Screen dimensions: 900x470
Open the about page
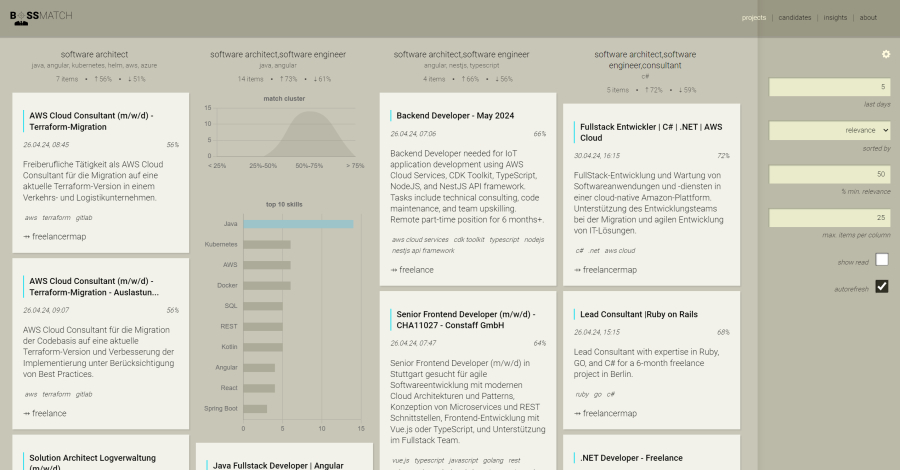coord(868,17)
